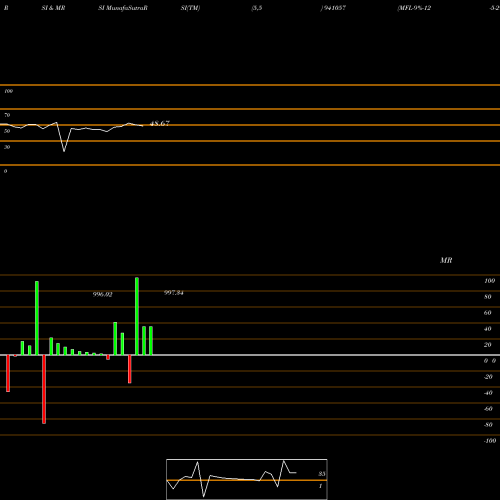This screenshot has height=500, width=500.
Task: Click the 'MFL-9%-12' header text
Action: pos(414,8)
